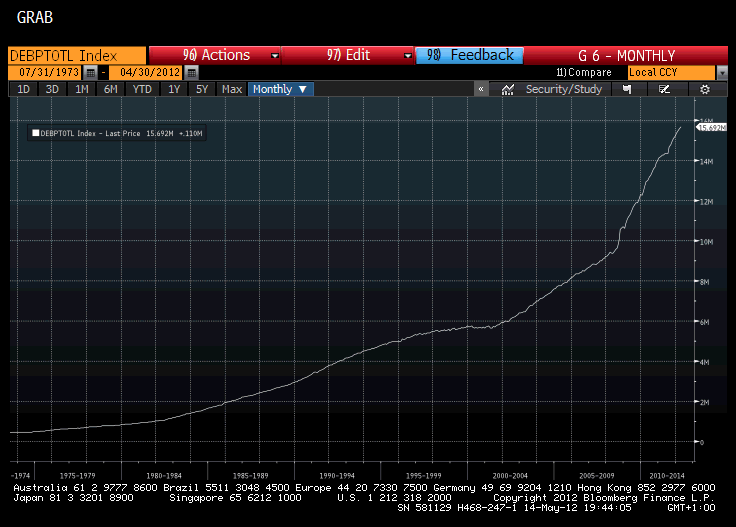
Task: Collapse the toolbar with double-chevron icon
Action: (481, 89)
